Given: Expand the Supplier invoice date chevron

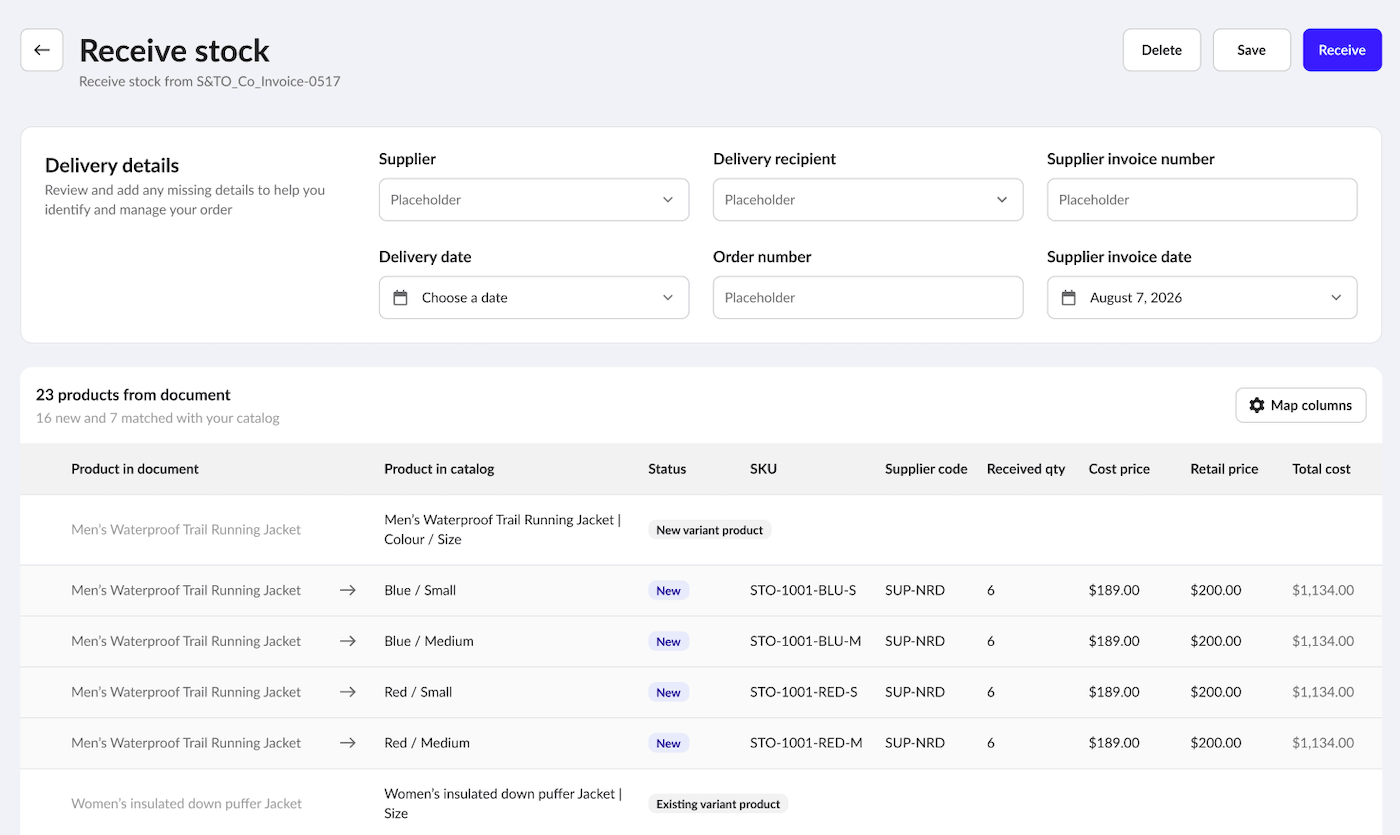Looking at the screenshot, I should [x=1336, y=298].
